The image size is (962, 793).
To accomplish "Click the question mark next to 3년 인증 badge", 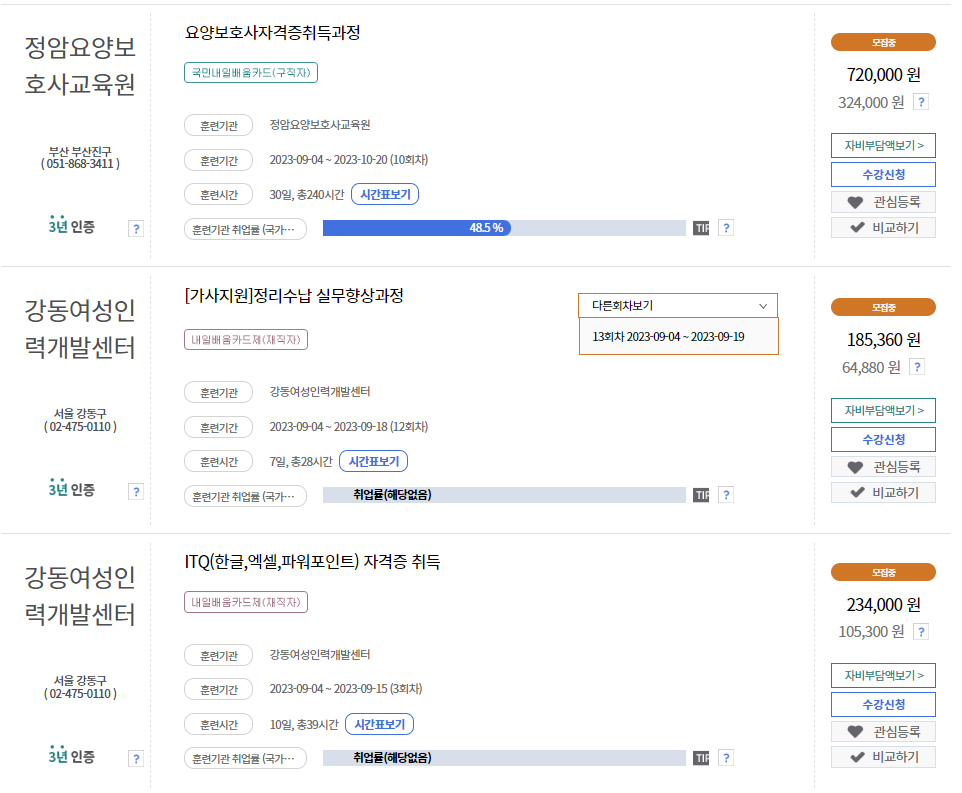I will coord(136,227).
